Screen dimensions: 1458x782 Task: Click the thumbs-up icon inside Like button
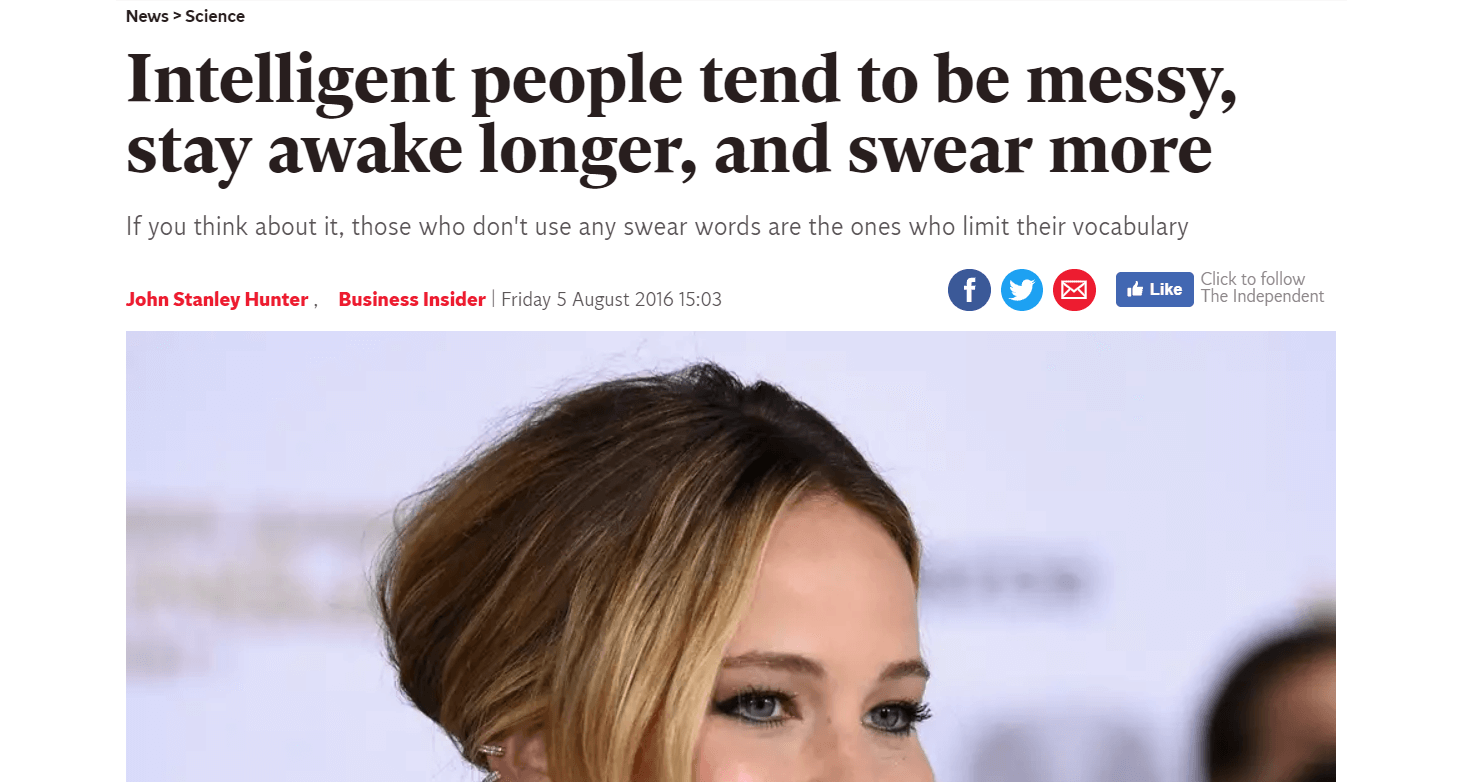(x=1135, y=290)
